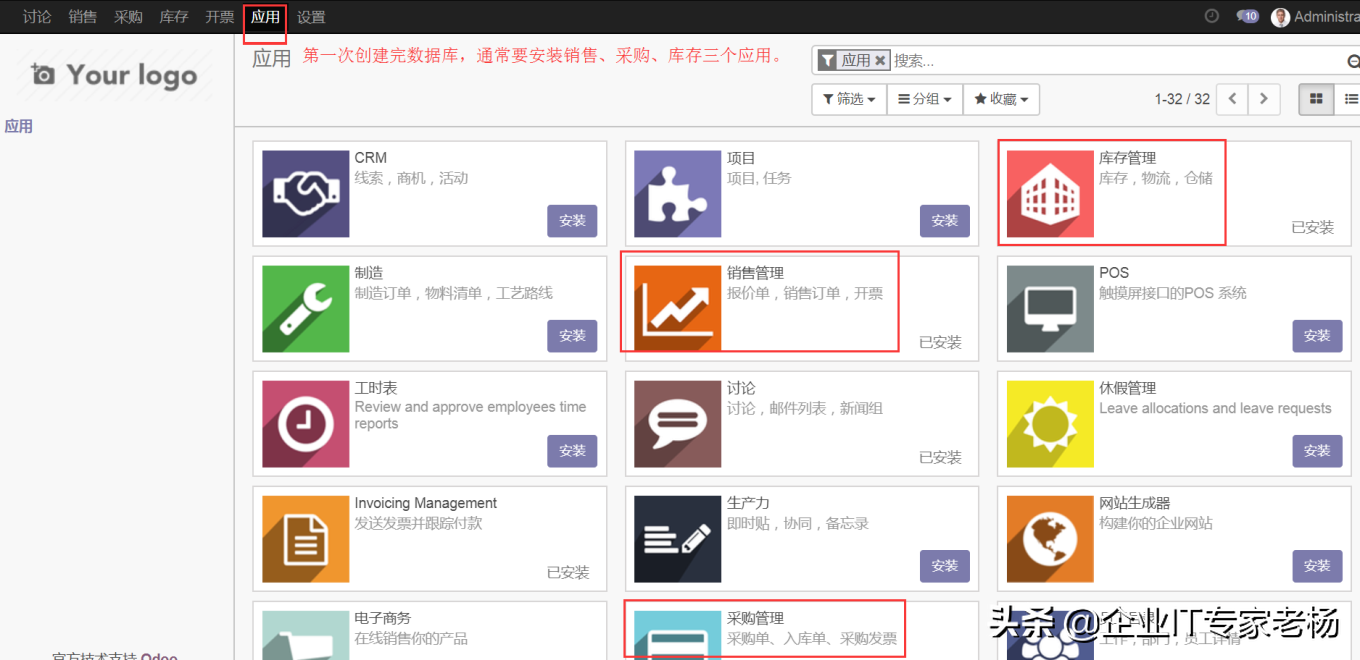The height and width of the screenshot is (660, 1360).
Task: Open the 生产力 note-and-pencil icon
Action: pos(678,539)
